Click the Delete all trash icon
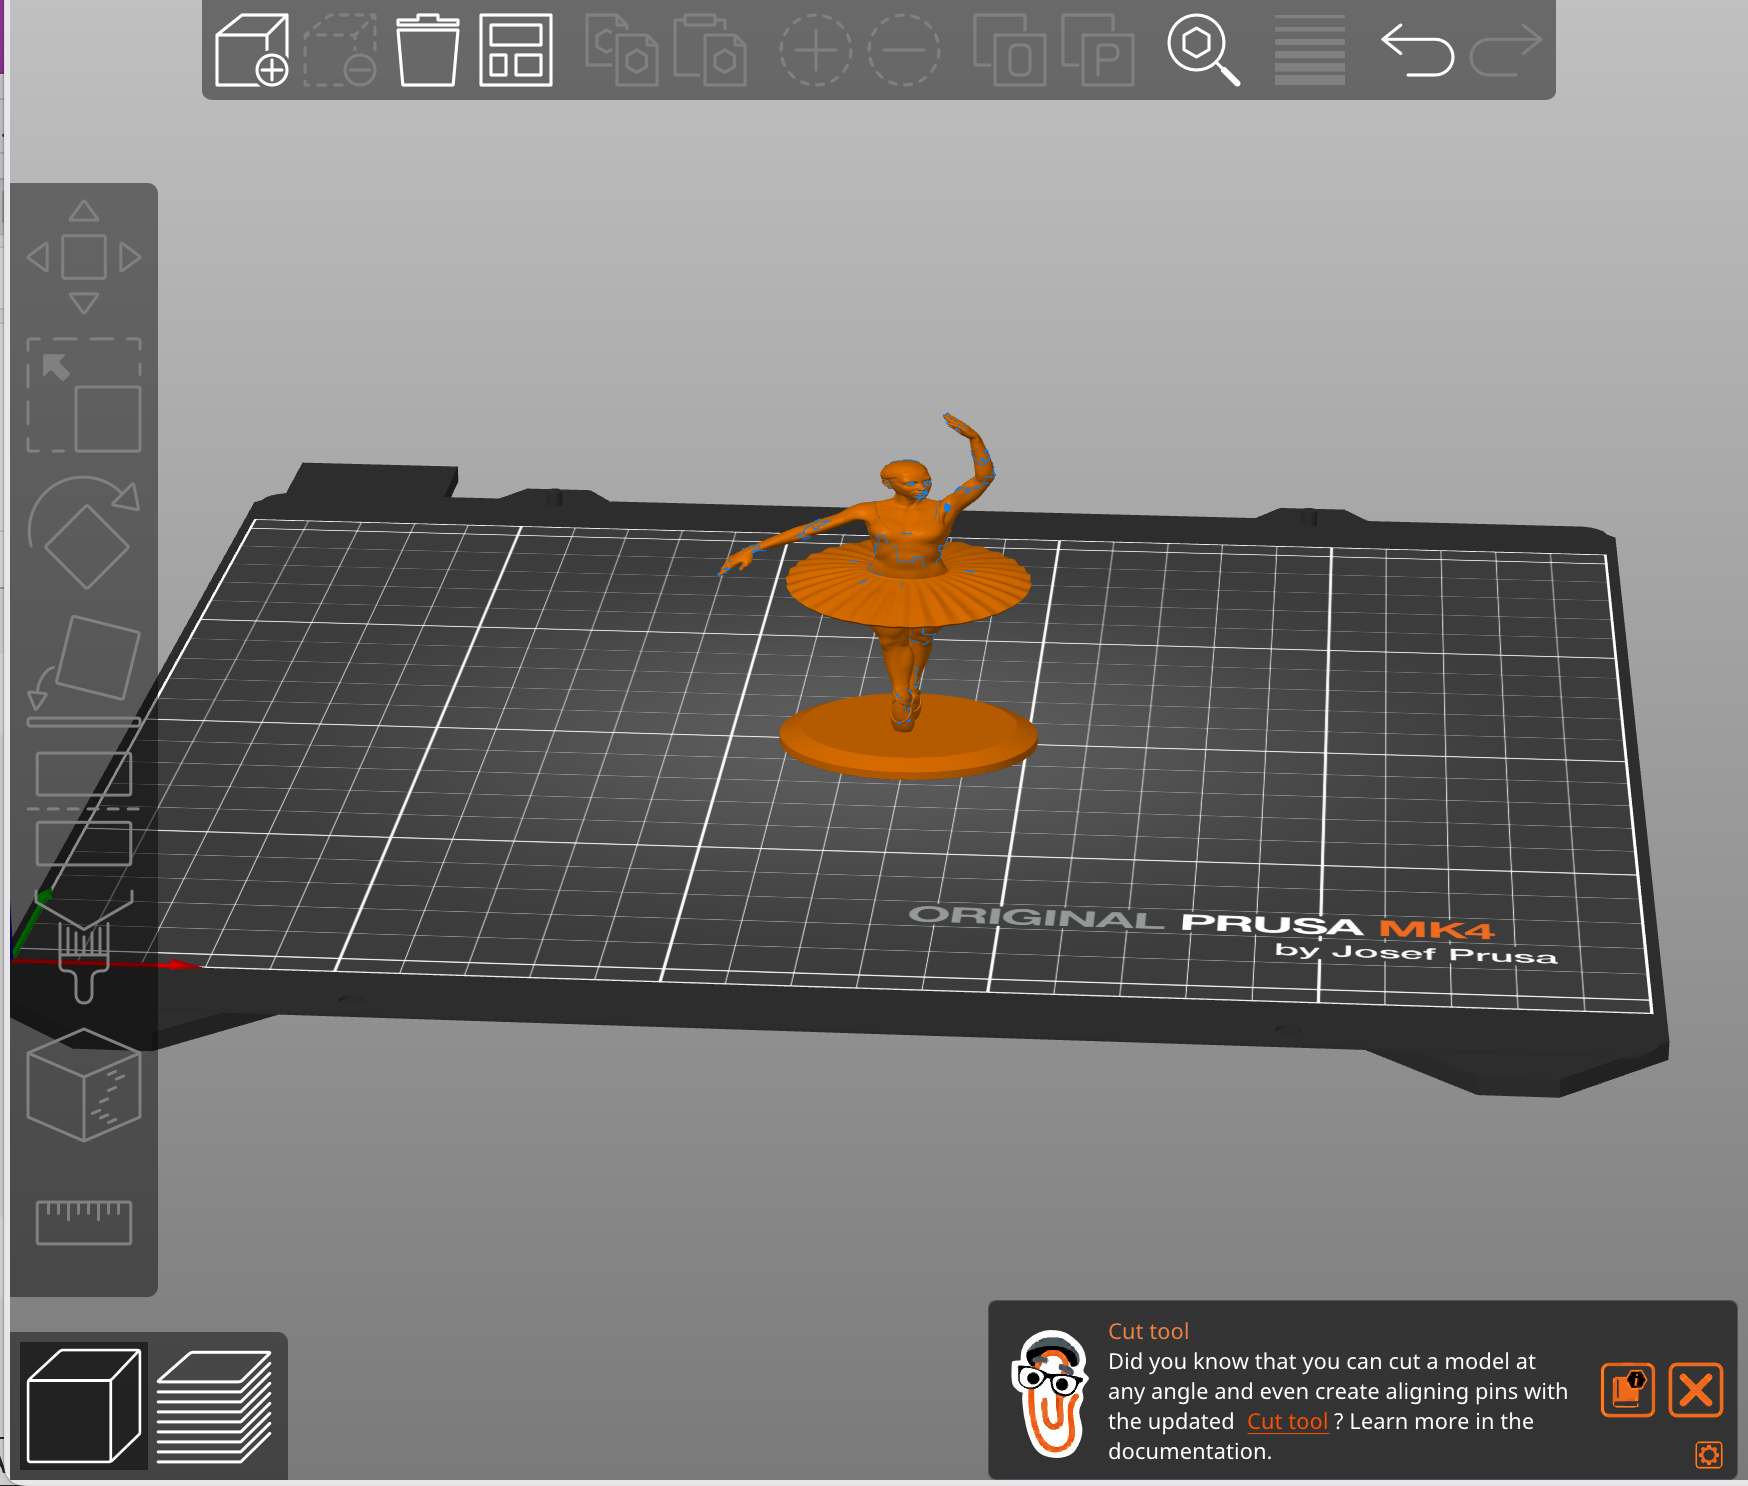This screenshot has width=1748, height=1486. (x=427, y=50)
